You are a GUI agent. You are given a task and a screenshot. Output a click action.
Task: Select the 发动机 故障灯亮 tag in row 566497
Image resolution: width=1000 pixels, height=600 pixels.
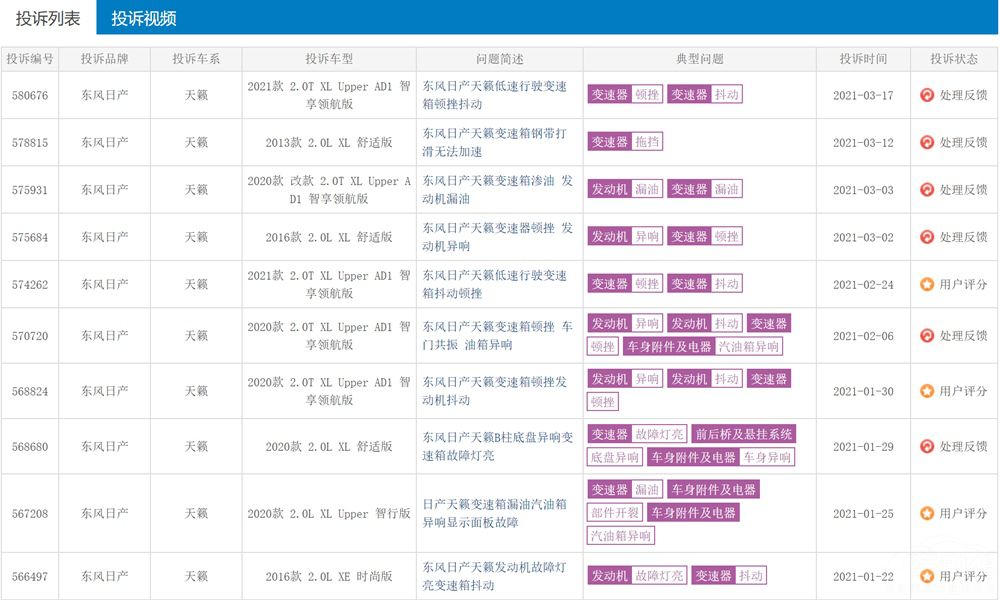click(637, 576)
